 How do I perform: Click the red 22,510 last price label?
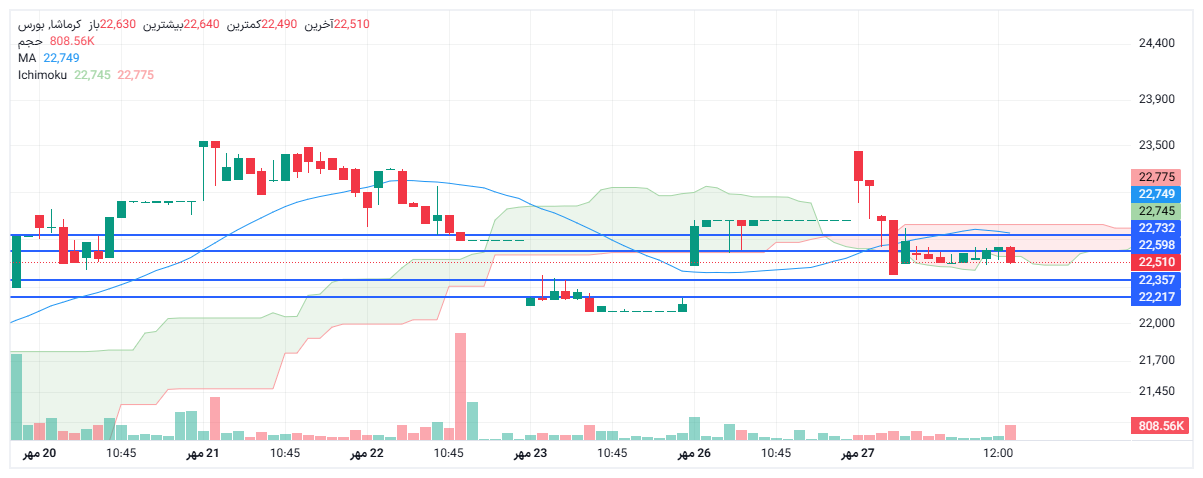(x=1157, y=262)
